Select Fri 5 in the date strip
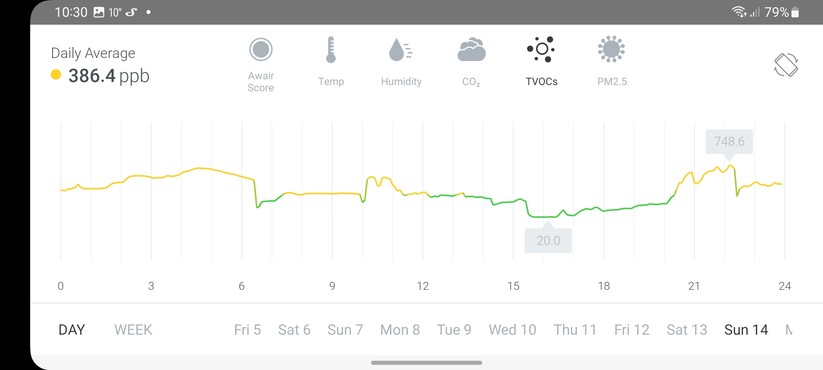 point(247,330)
